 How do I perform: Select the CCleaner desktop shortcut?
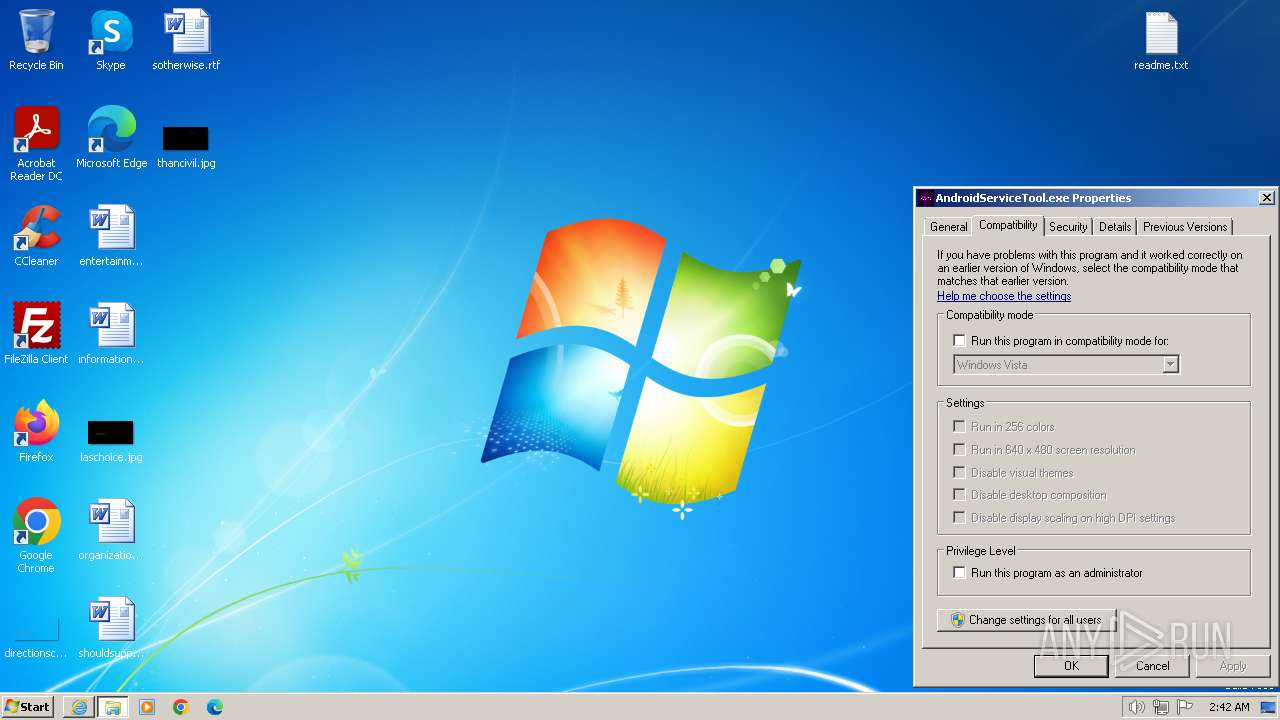coord(36,236)
